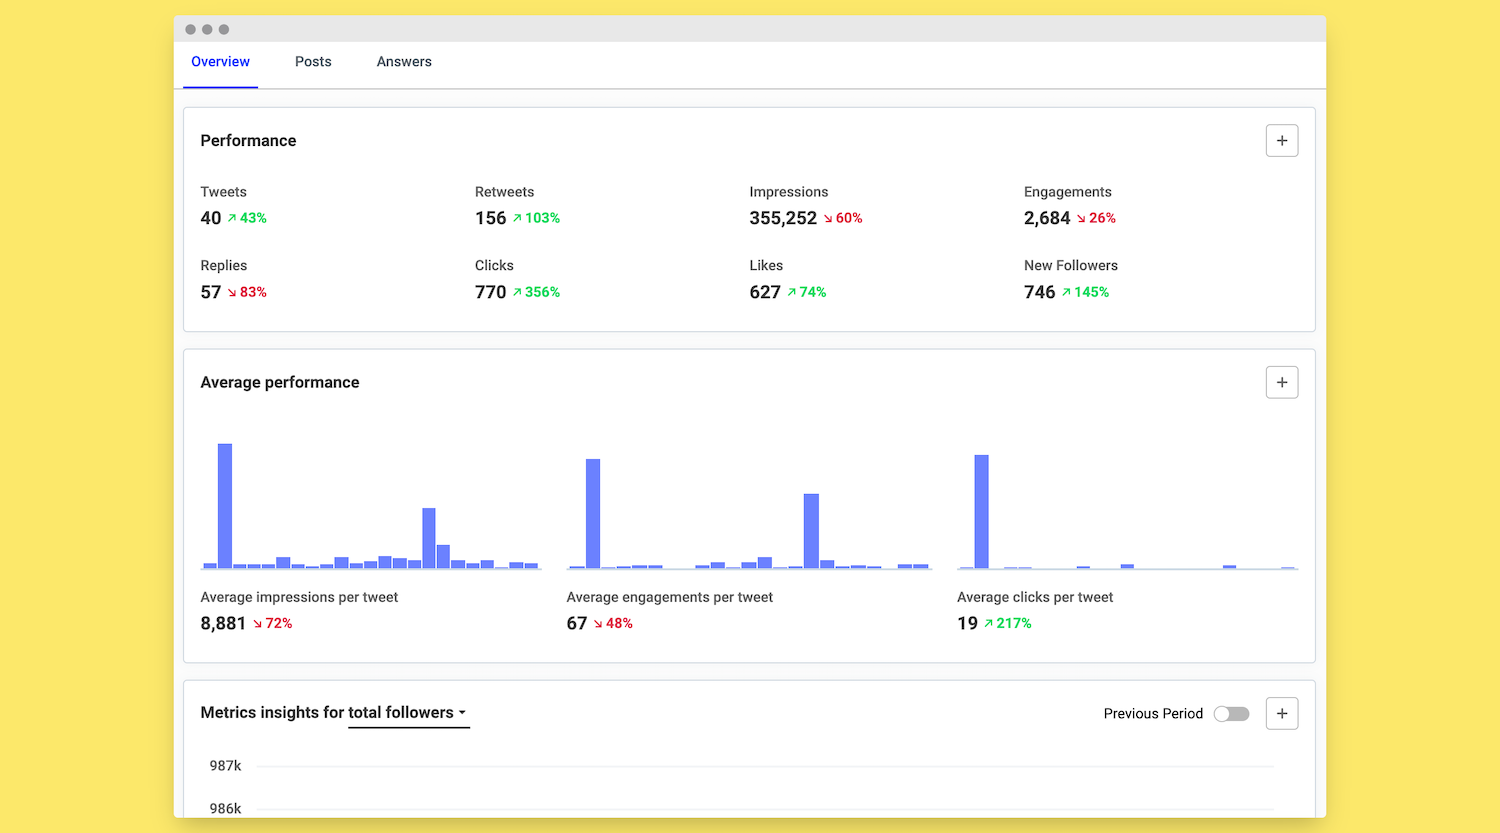Click the green upward trend arrow beside Retweets
Screen dimensions: 1500x833
click(518, 218)
